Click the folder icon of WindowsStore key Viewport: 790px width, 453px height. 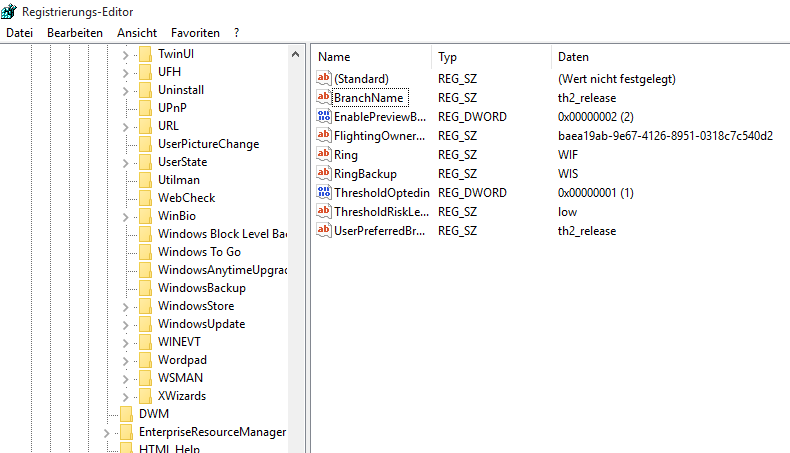(x=145, y=306)
